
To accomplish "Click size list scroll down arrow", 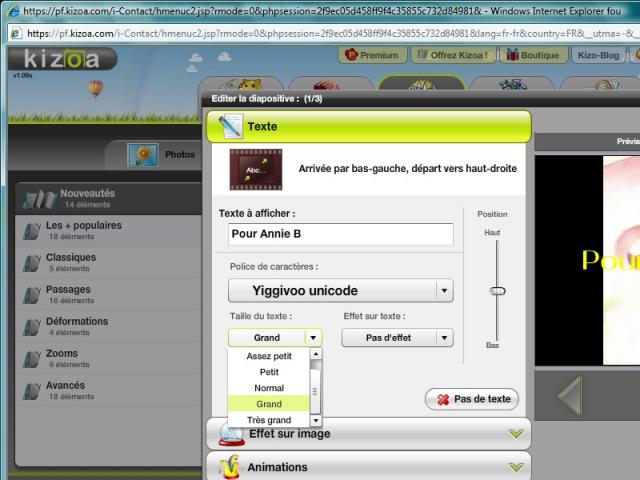I will point(316,420).
